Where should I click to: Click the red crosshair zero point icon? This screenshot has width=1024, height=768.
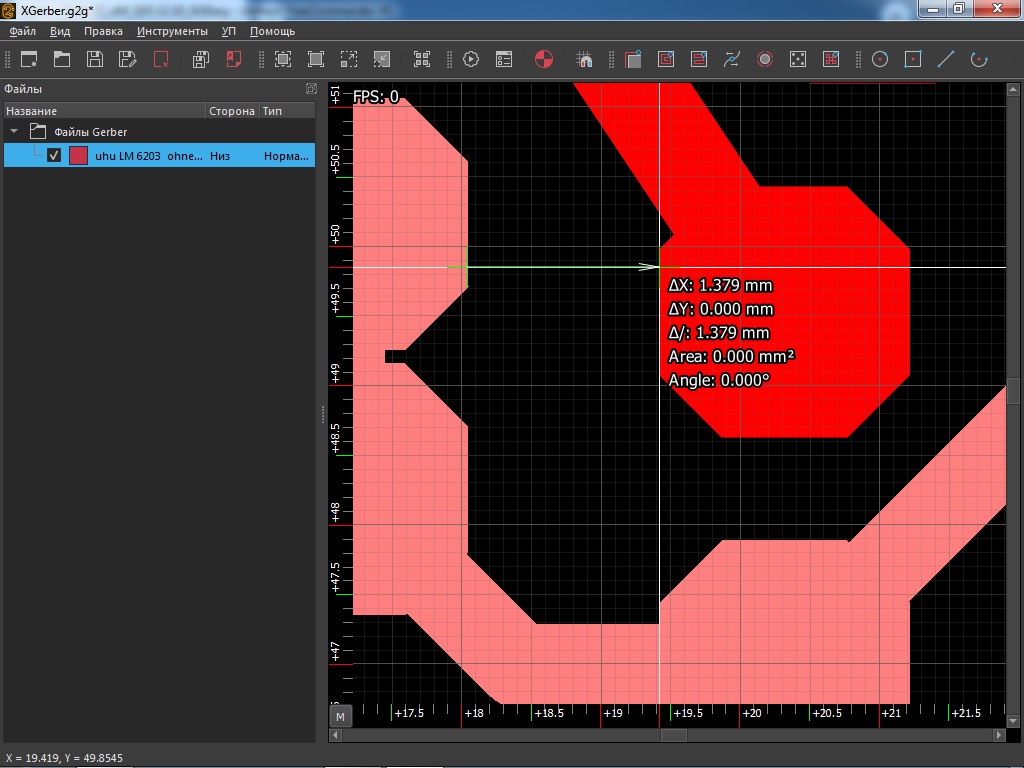coord(544,59)
